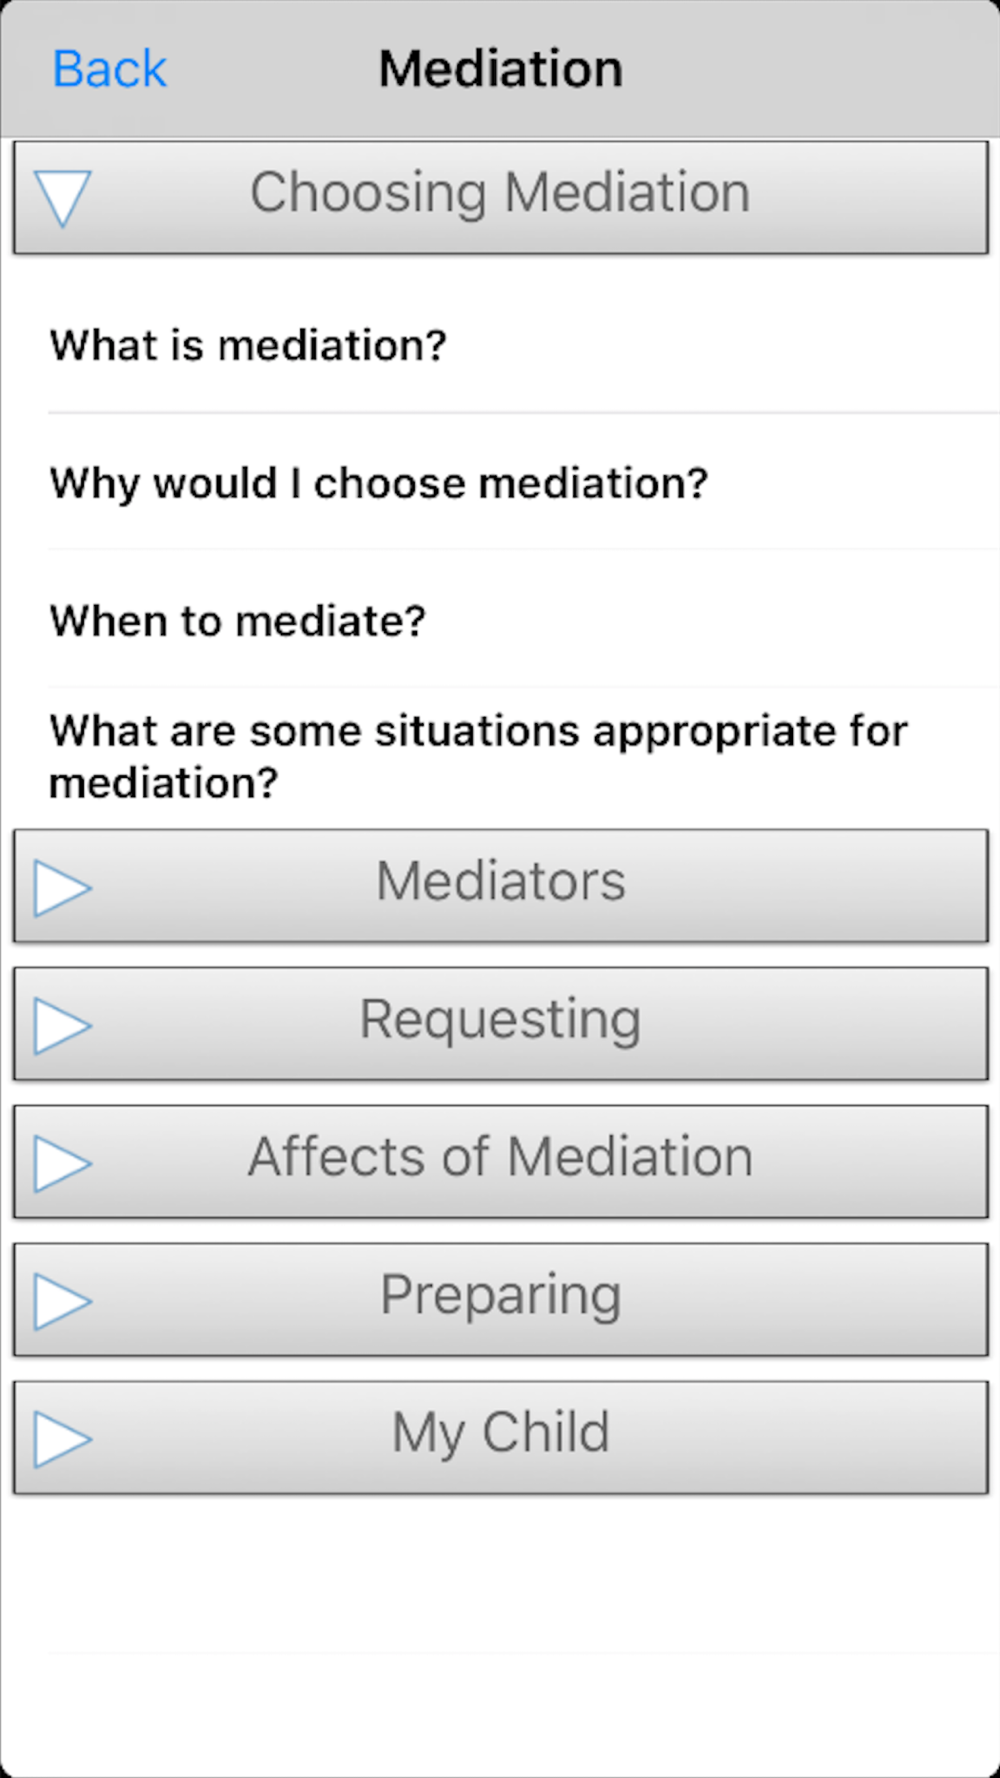The height and width of the screenshot is (1778, 1000).
Task: Tap the Mediation title in navigation bar
Action: [500, 69]
